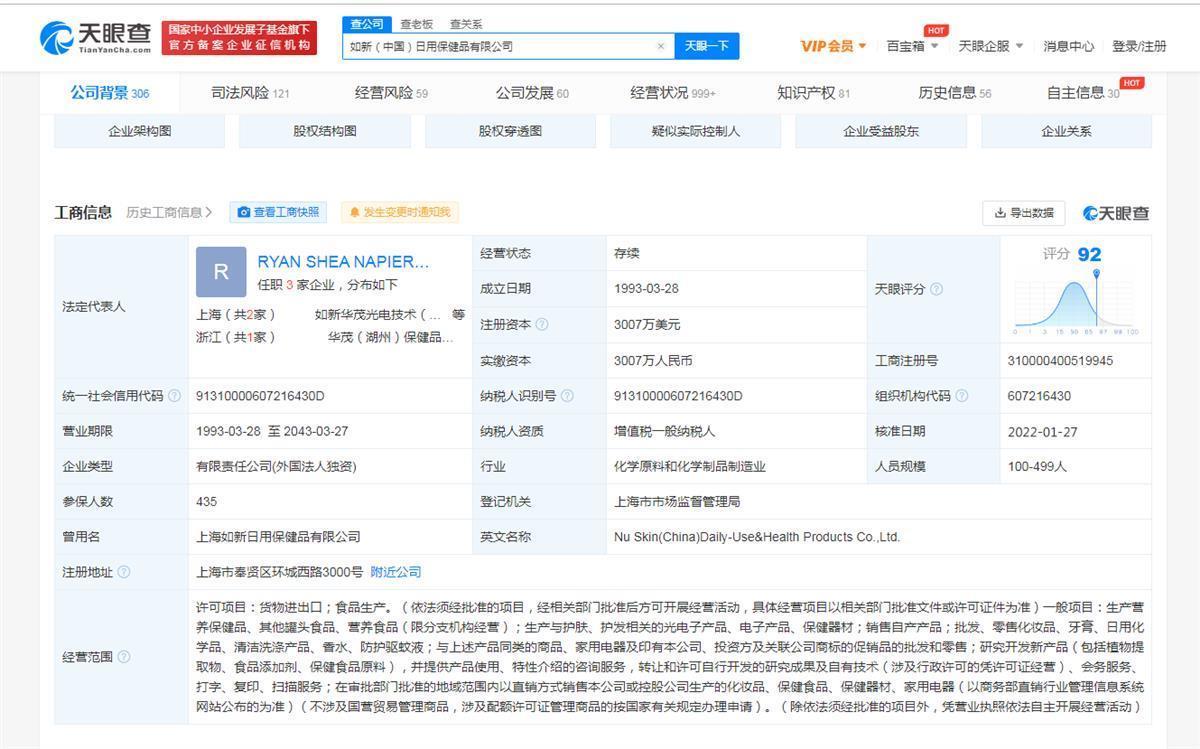The width and height of the screenshot is (1200, 749).
Task: Switch to 经营风险 tab
Action: coord(391,93)
